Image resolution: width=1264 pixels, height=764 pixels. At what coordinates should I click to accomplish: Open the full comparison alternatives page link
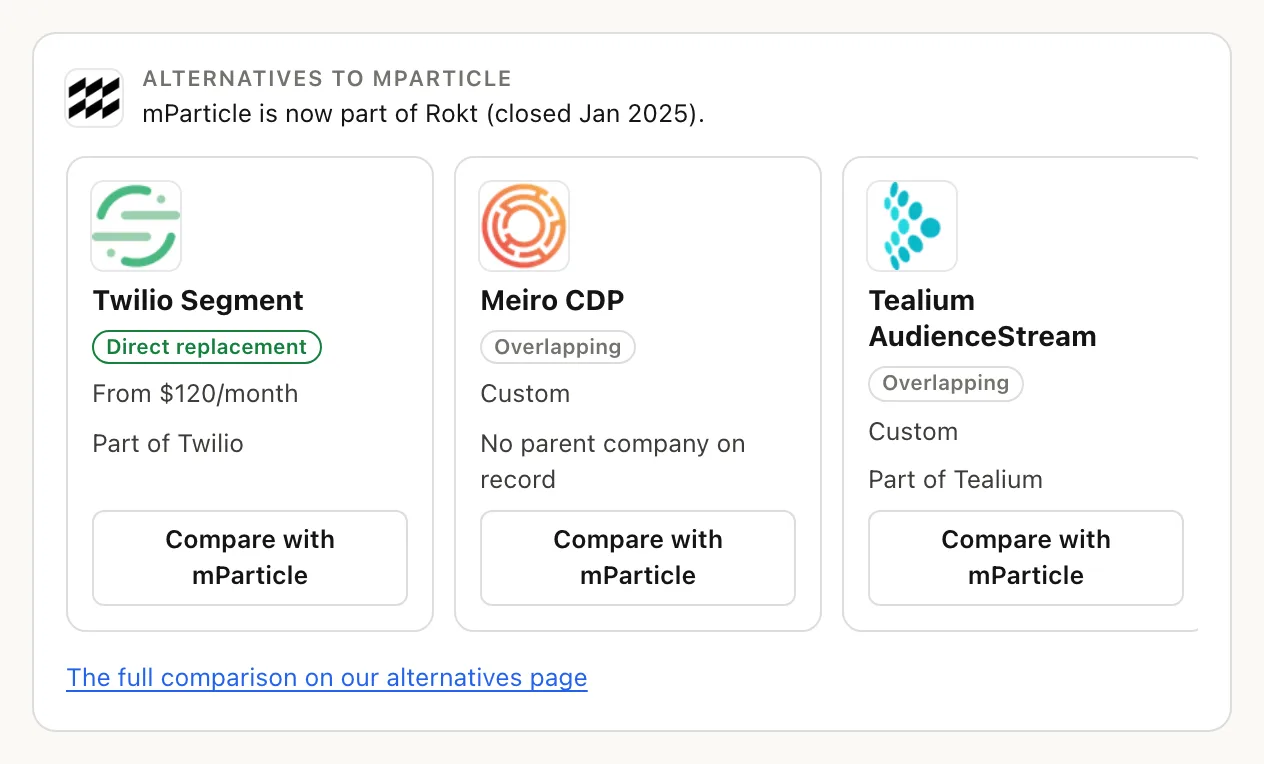(x=327, y=678)
